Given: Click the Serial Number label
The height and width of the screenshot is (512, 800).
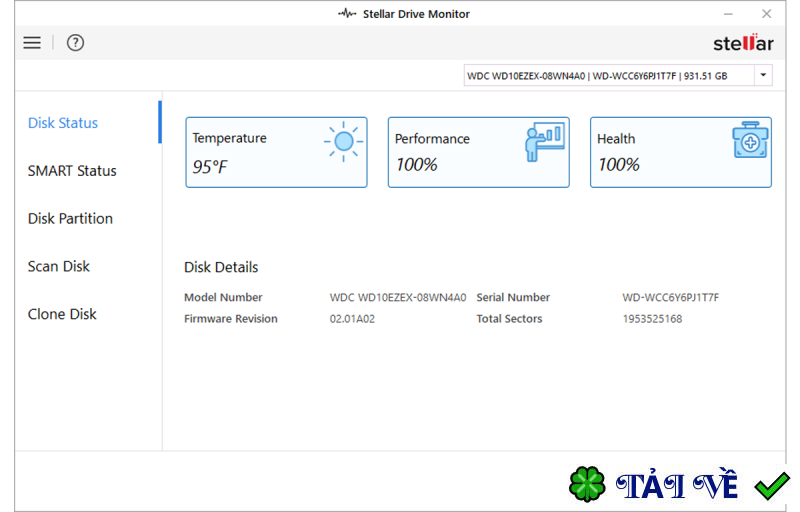Looking at the screenshot, I should [513, 297].
